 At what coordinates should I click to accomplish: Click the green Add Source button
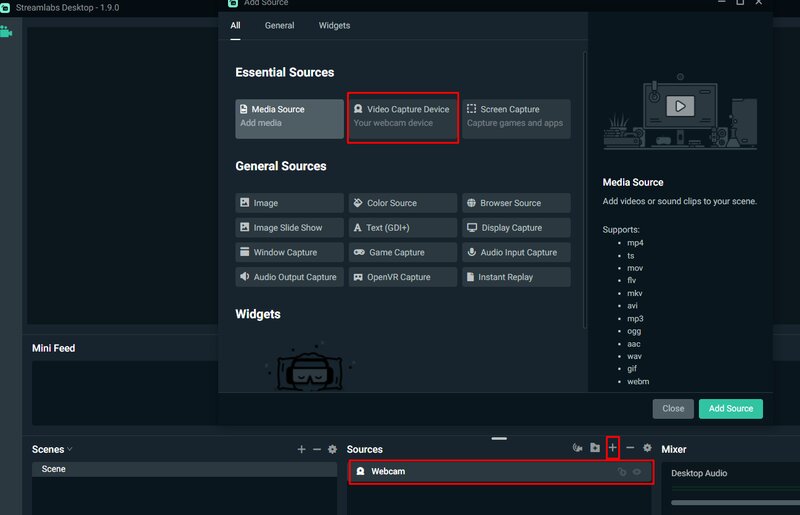(731, 408)
